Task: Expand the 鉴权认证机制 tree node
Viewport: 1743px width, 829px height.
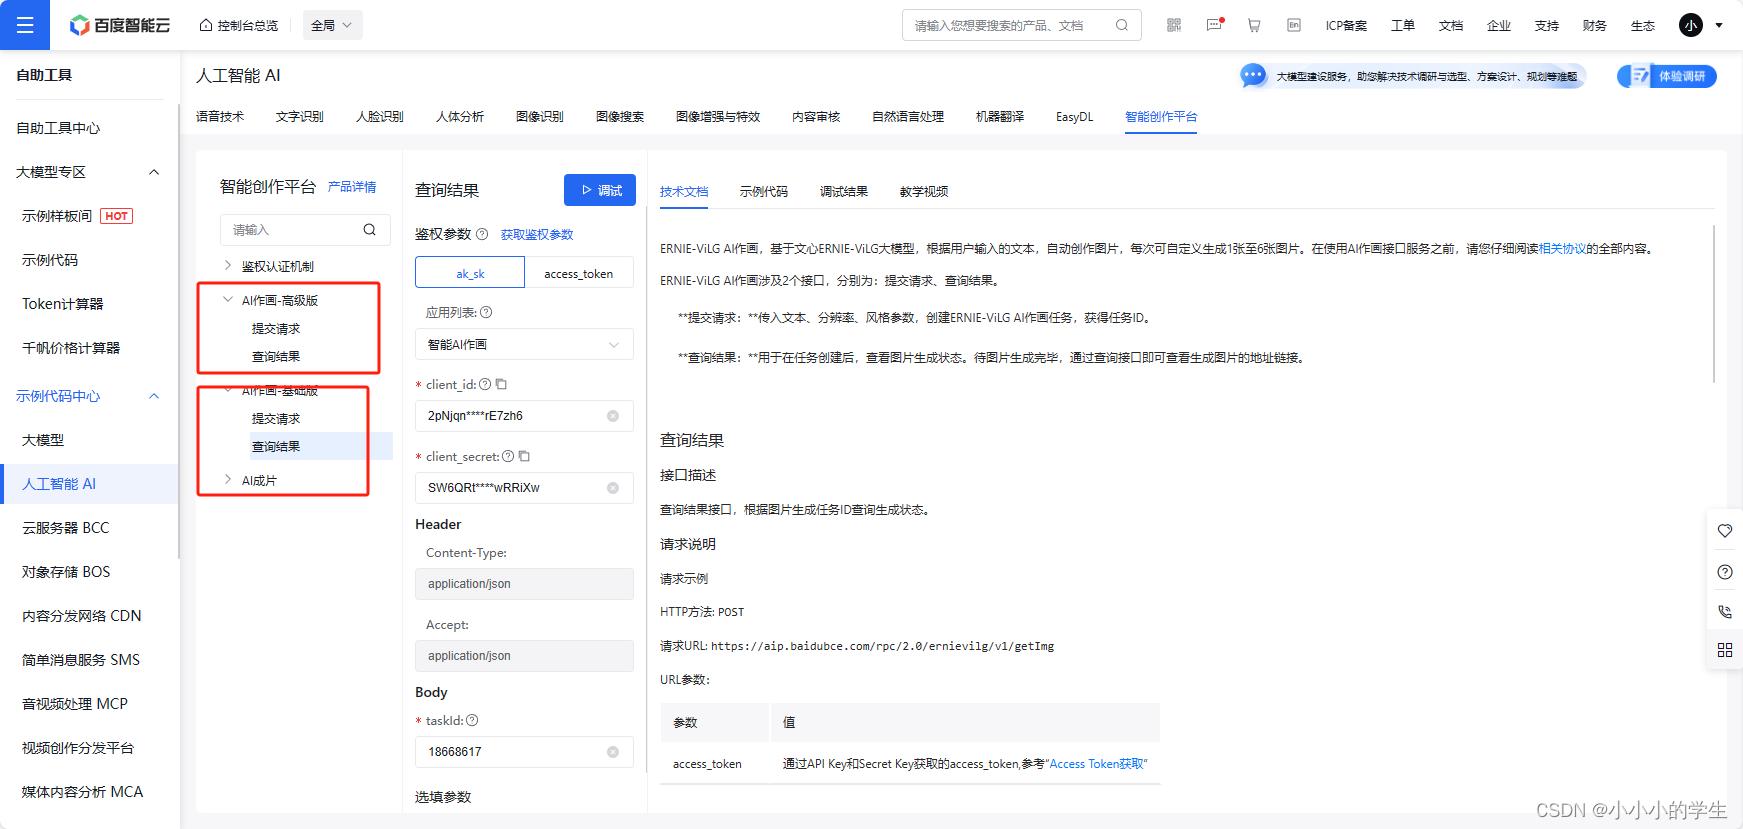Action: 228,266
